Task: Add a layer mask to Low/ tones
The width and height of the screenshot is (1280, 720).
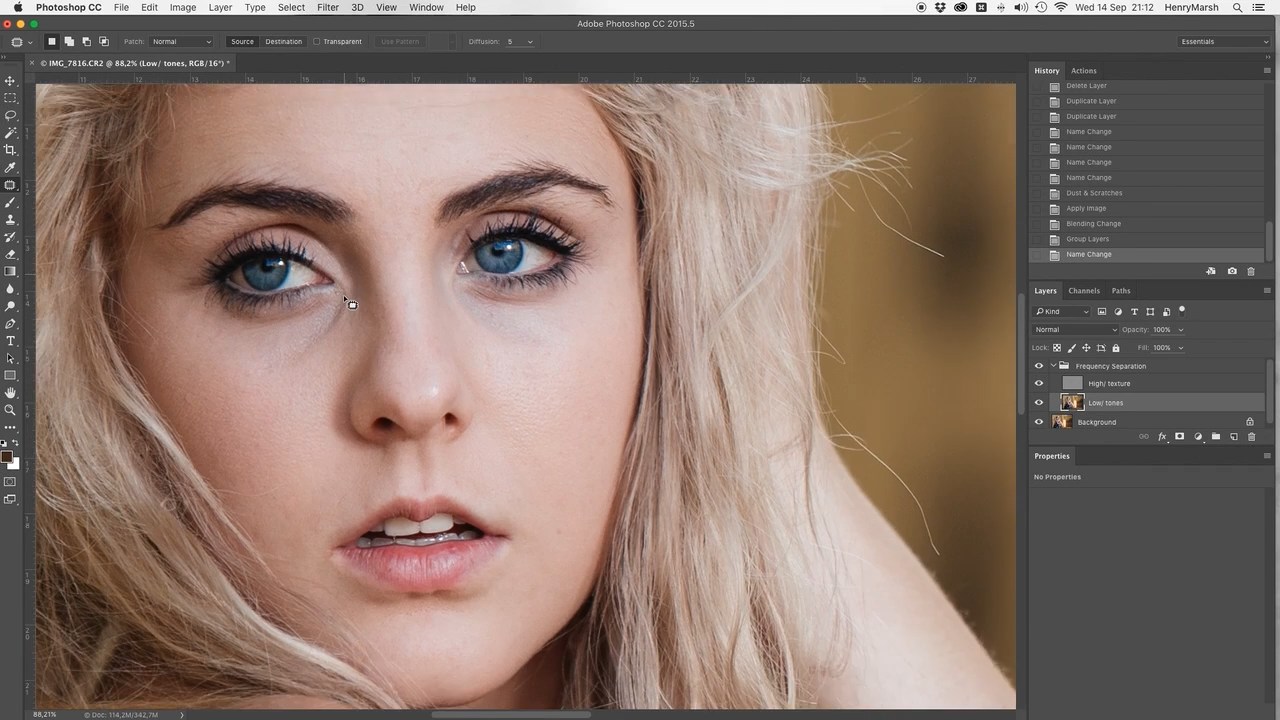Action: coord(1180,437)
